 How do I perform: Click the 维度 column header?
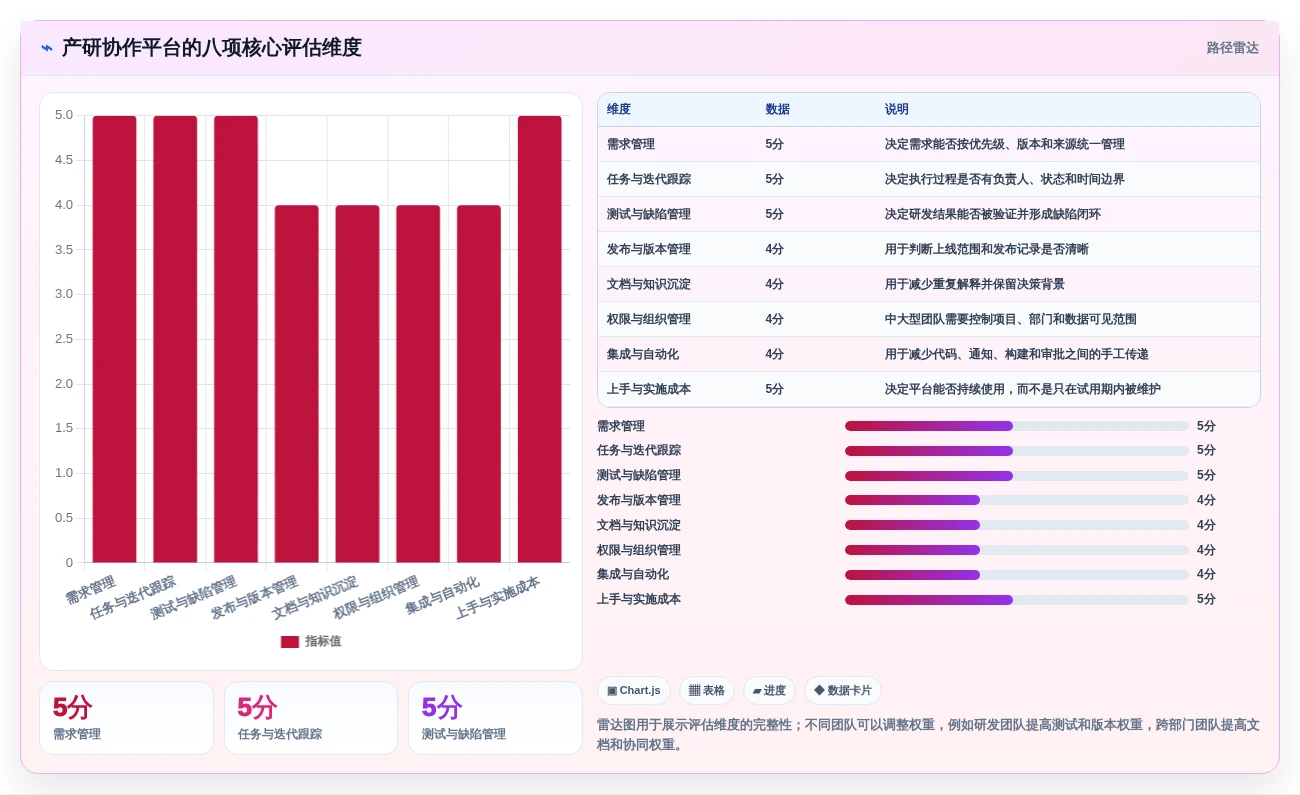tap(619, 110)
